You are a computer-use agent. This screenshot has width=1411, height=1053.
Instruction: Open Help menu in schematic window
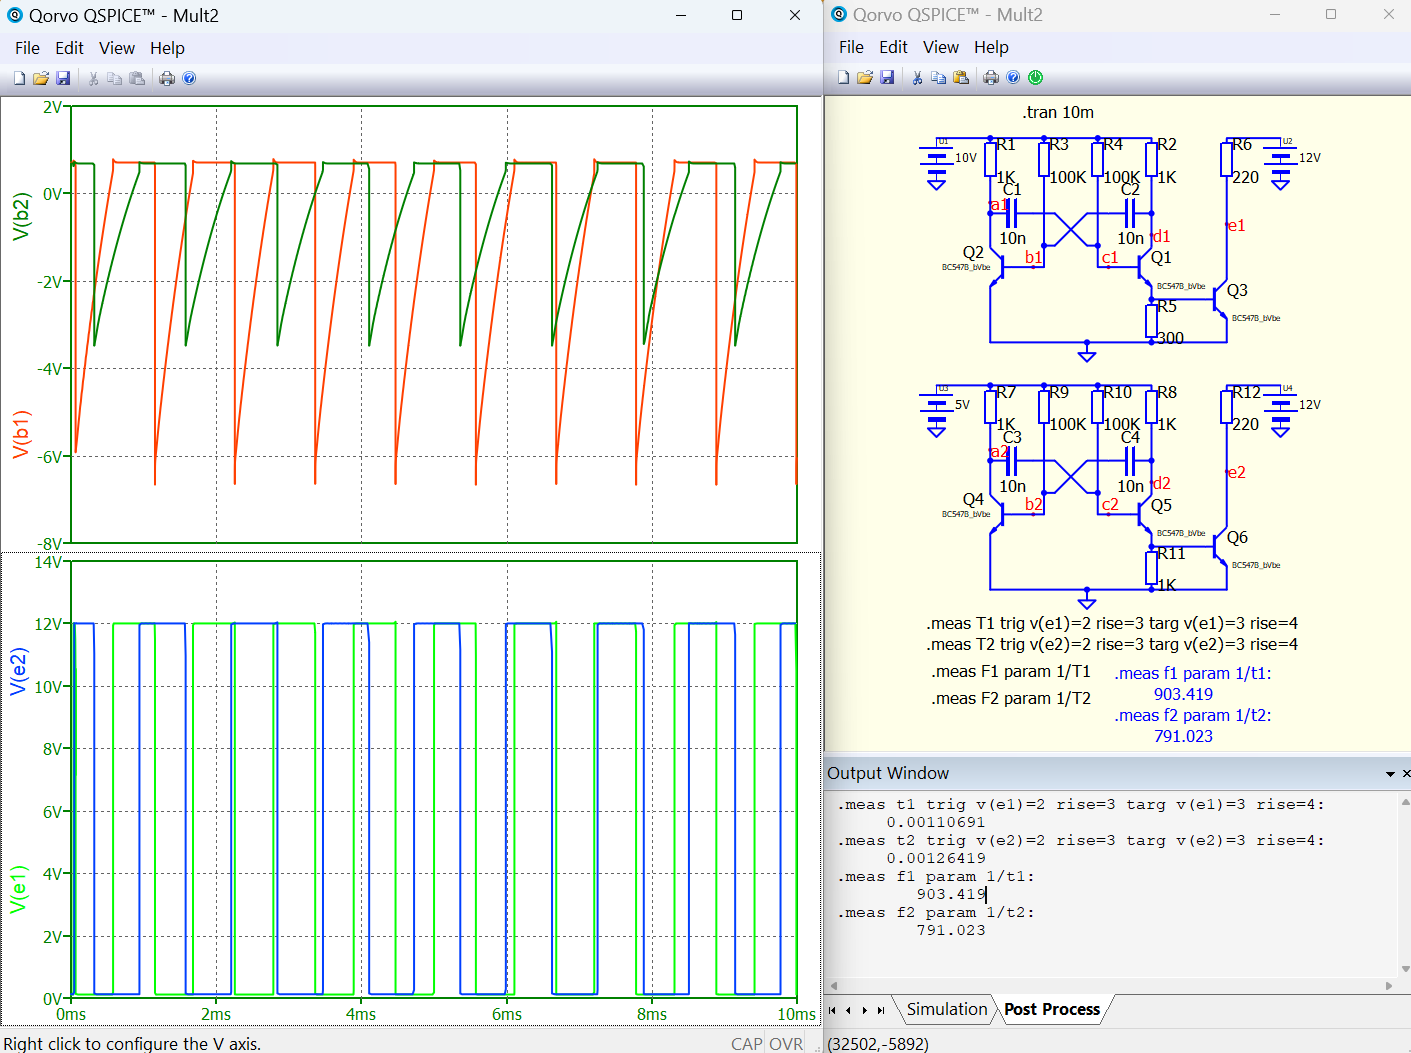tap(991, 47)
